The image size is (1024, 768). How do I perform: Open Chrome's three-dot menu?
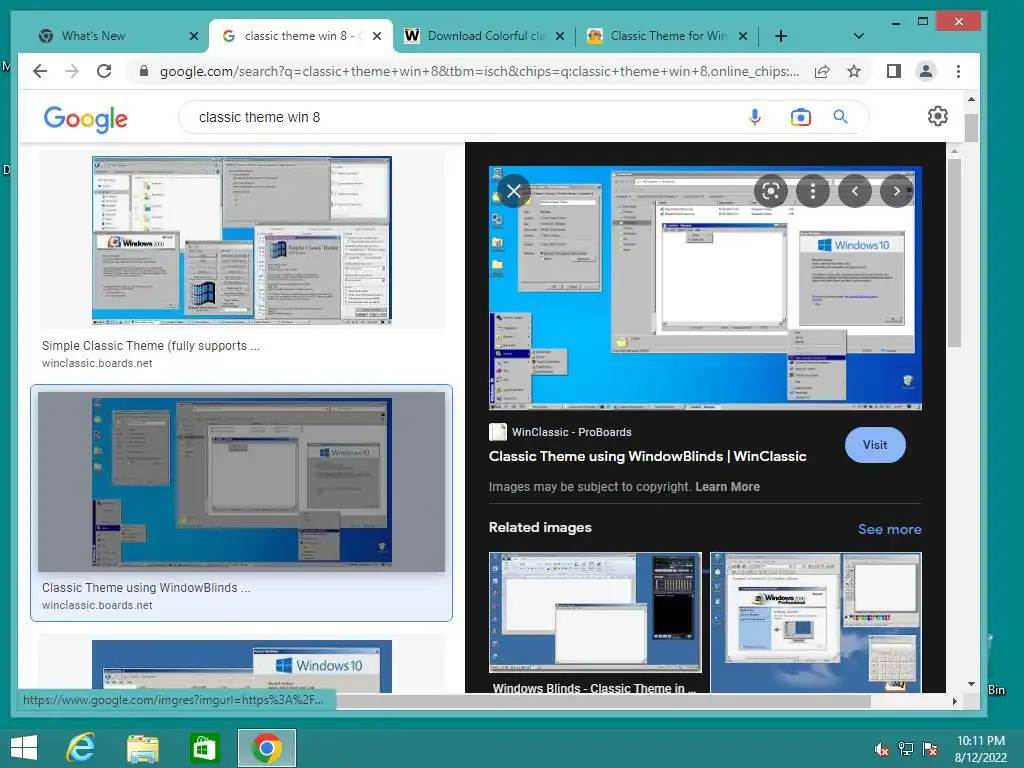click(x=958, y=71)
